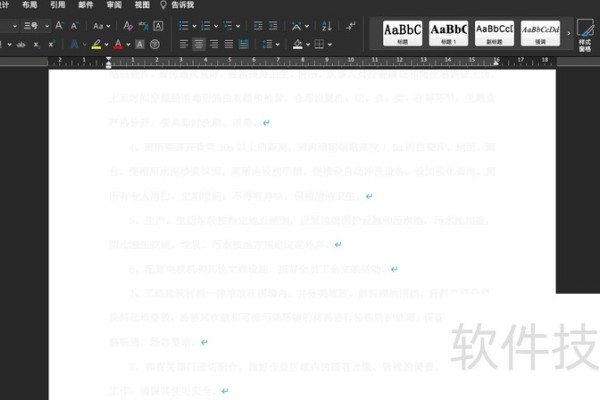
Task: Clear all formatting with the eraser A icon
Action: [x=128, y=26]
